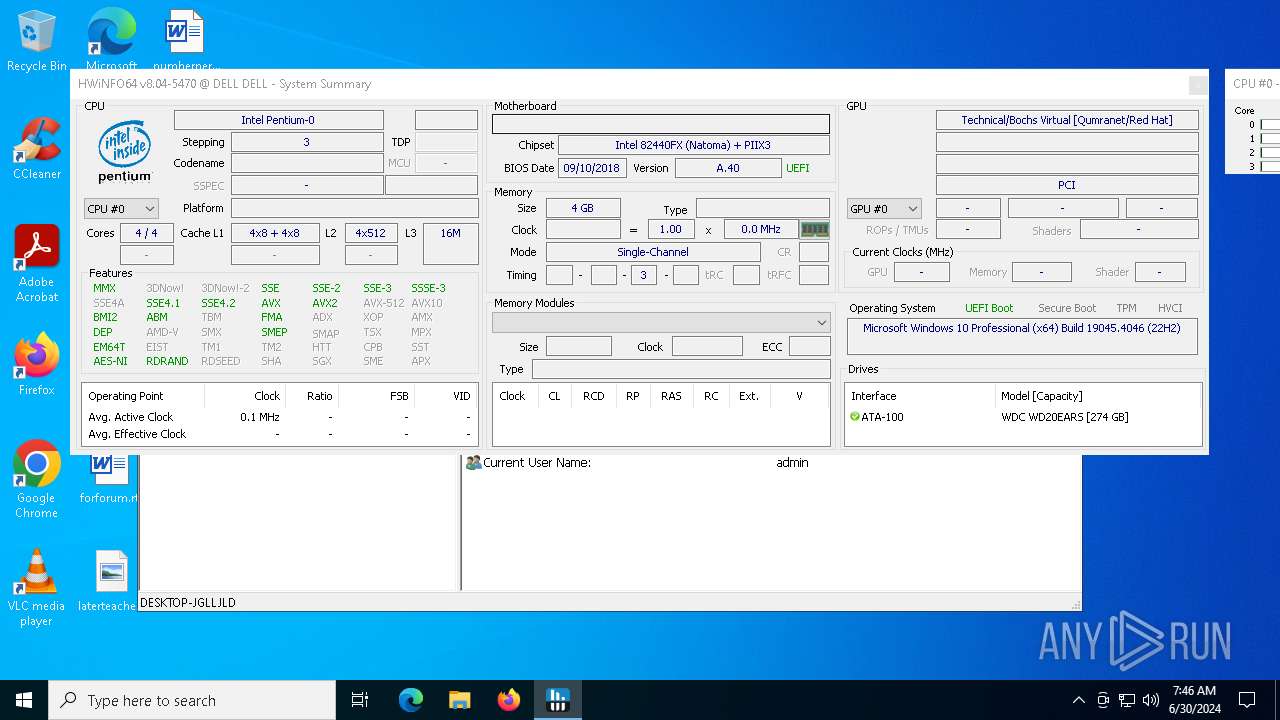Click the Secure Boot indicator
The image size is (1280, 720).
click(x=1067, y=308)
